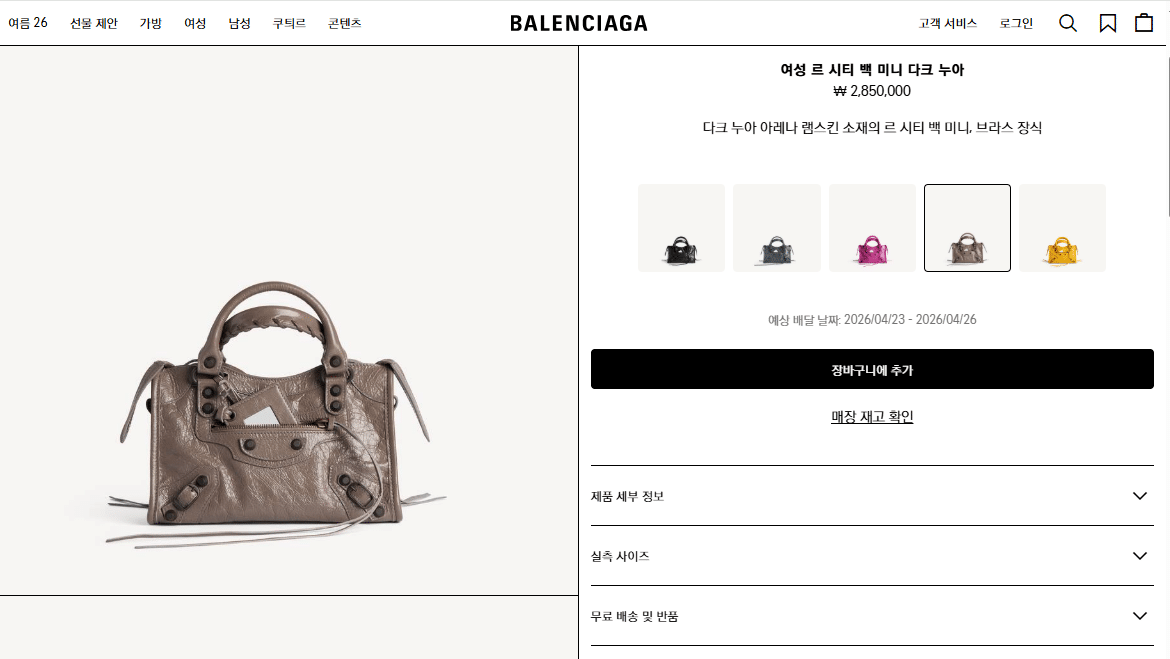The image size is (1170, 659).
Task: Click the main product bag image
Action: pyautogui.click(x=275, y=414)
